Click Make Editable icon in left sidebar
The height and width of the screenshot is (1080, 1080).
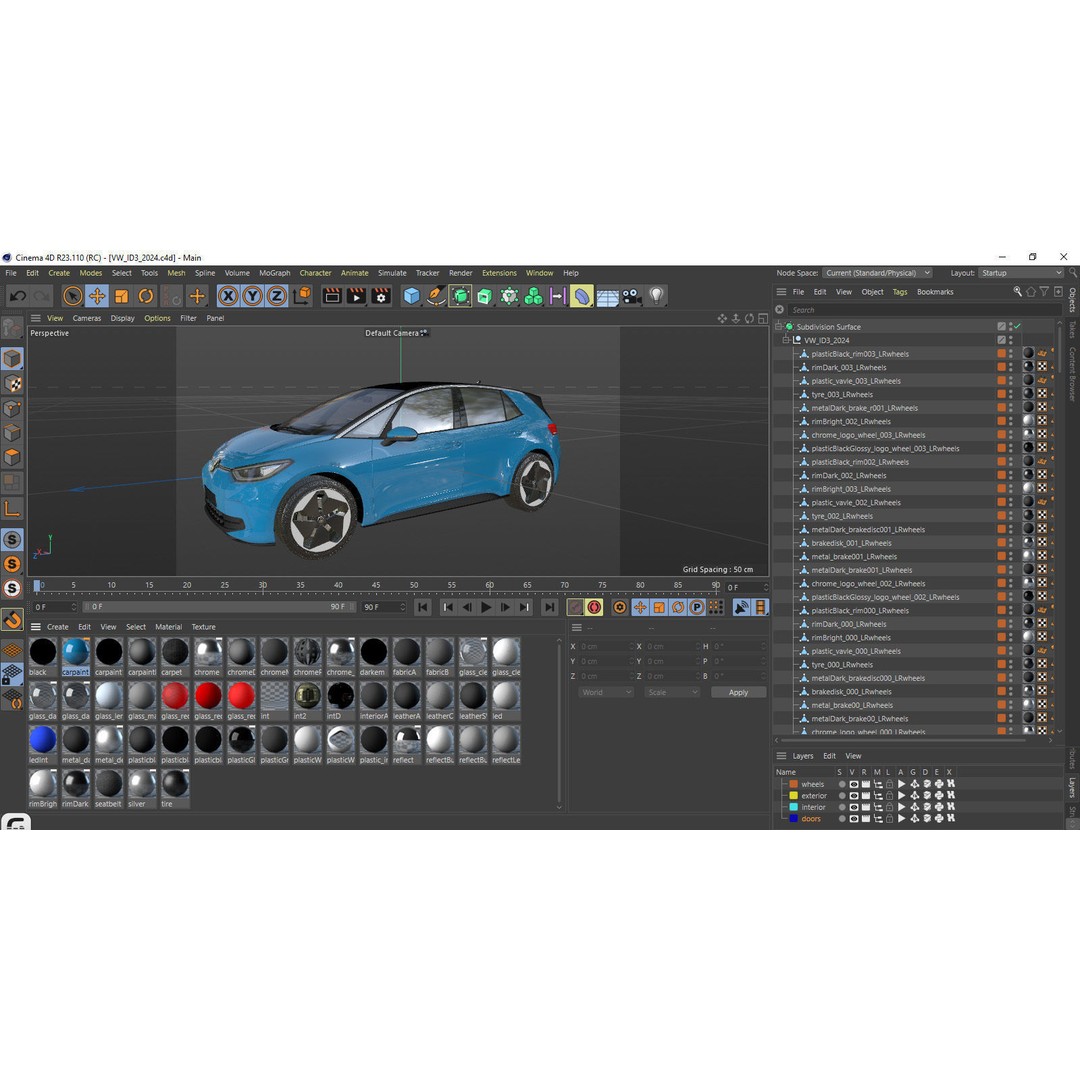coord(12,328)
